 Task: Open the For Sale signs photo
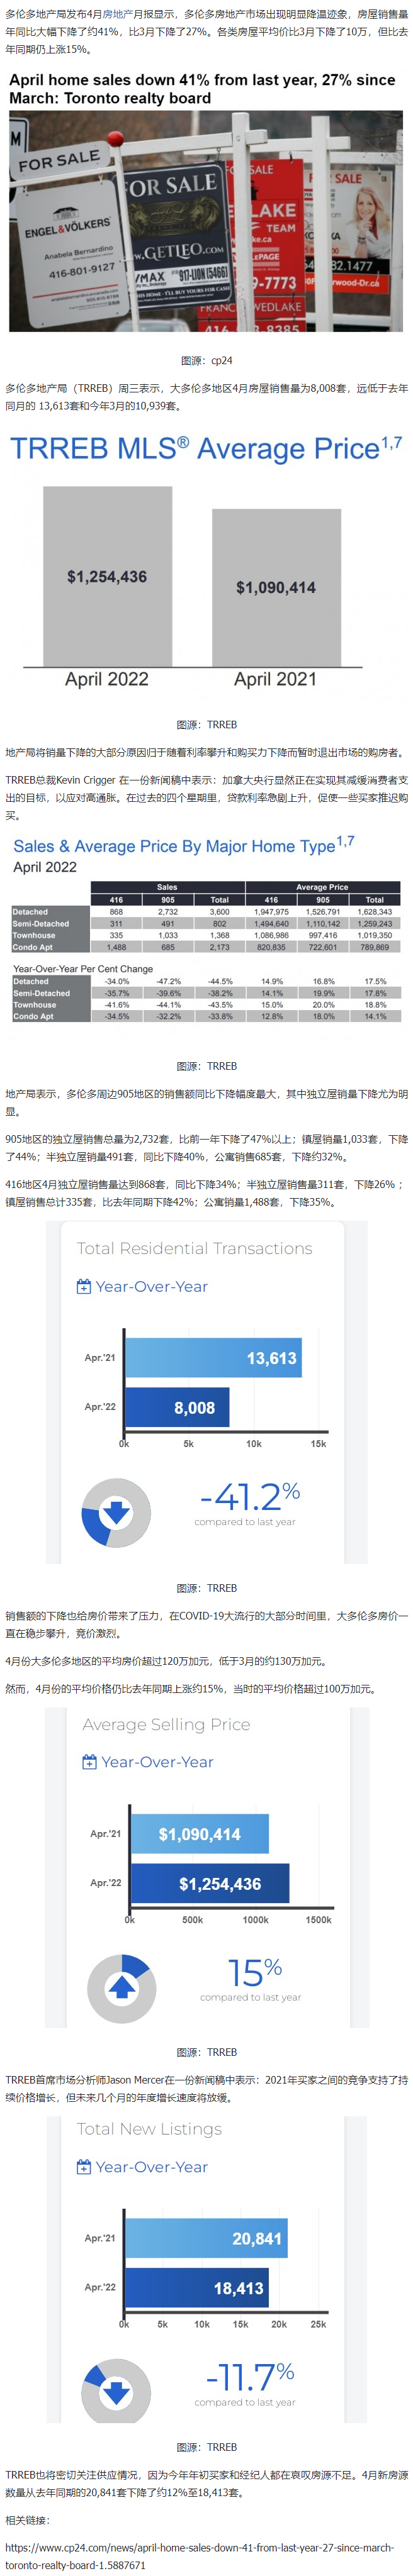[x=206, y=221]
